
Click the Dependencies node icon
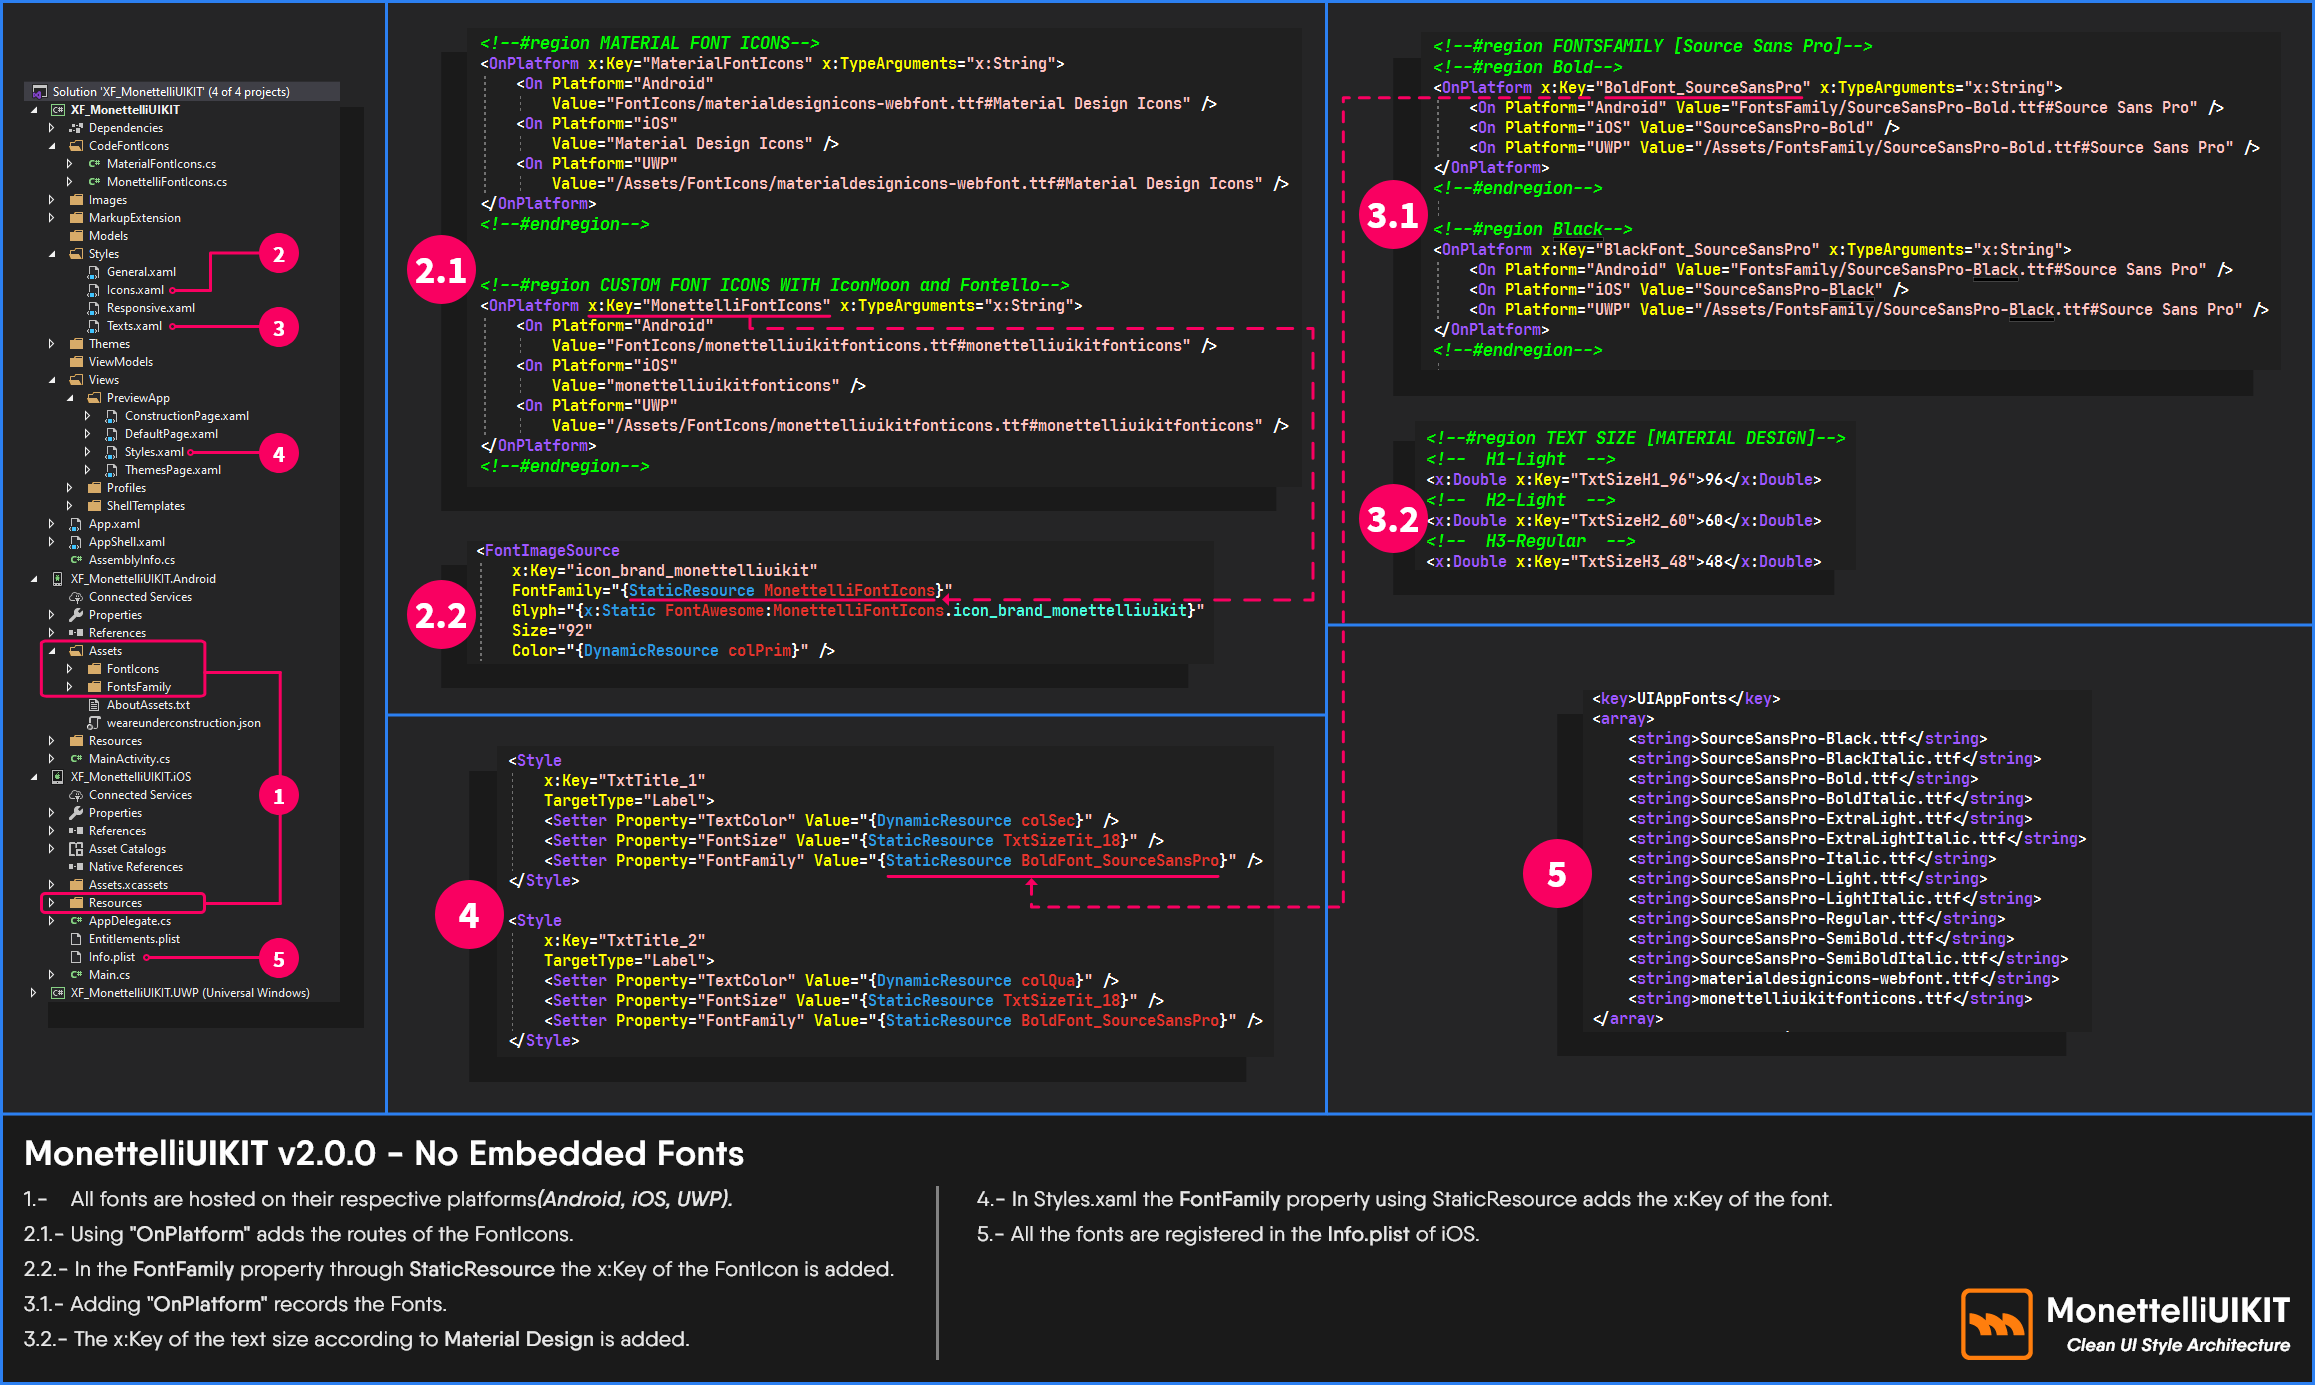(75, 128)
